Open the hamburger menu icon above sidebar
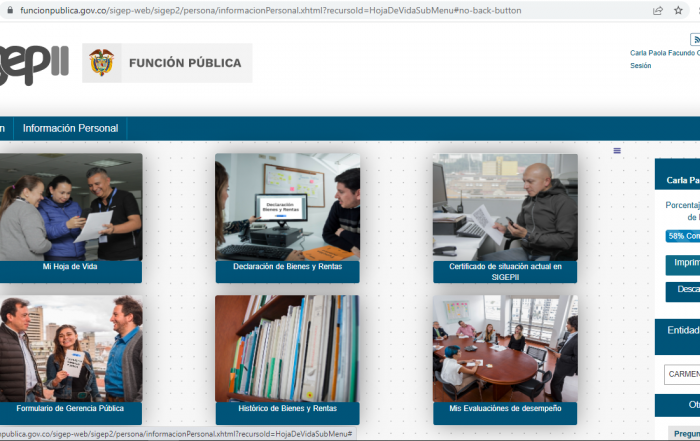This screenshot has width=700, height=441. pos(617,151)
